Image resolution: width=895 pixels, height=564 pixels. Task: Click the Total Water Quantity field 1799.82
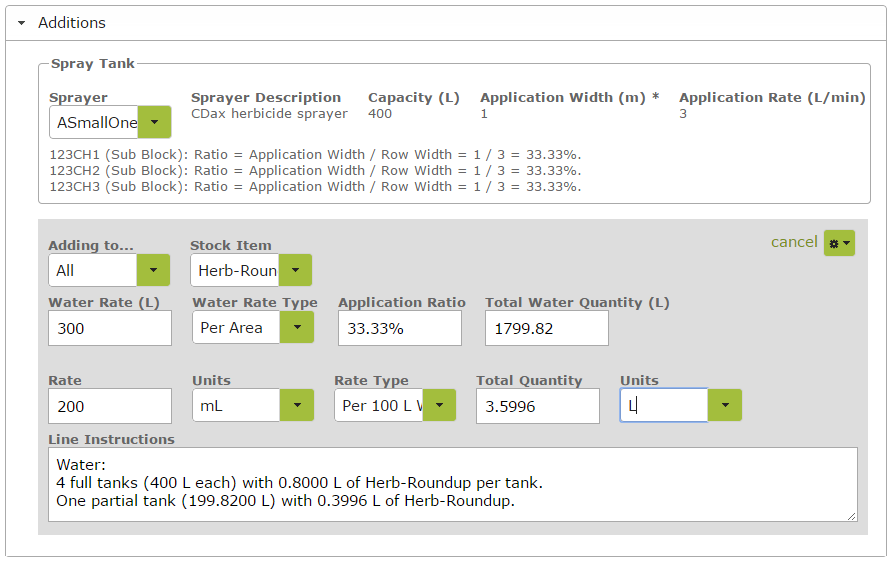pyautogui.click(x=547, y=328)
